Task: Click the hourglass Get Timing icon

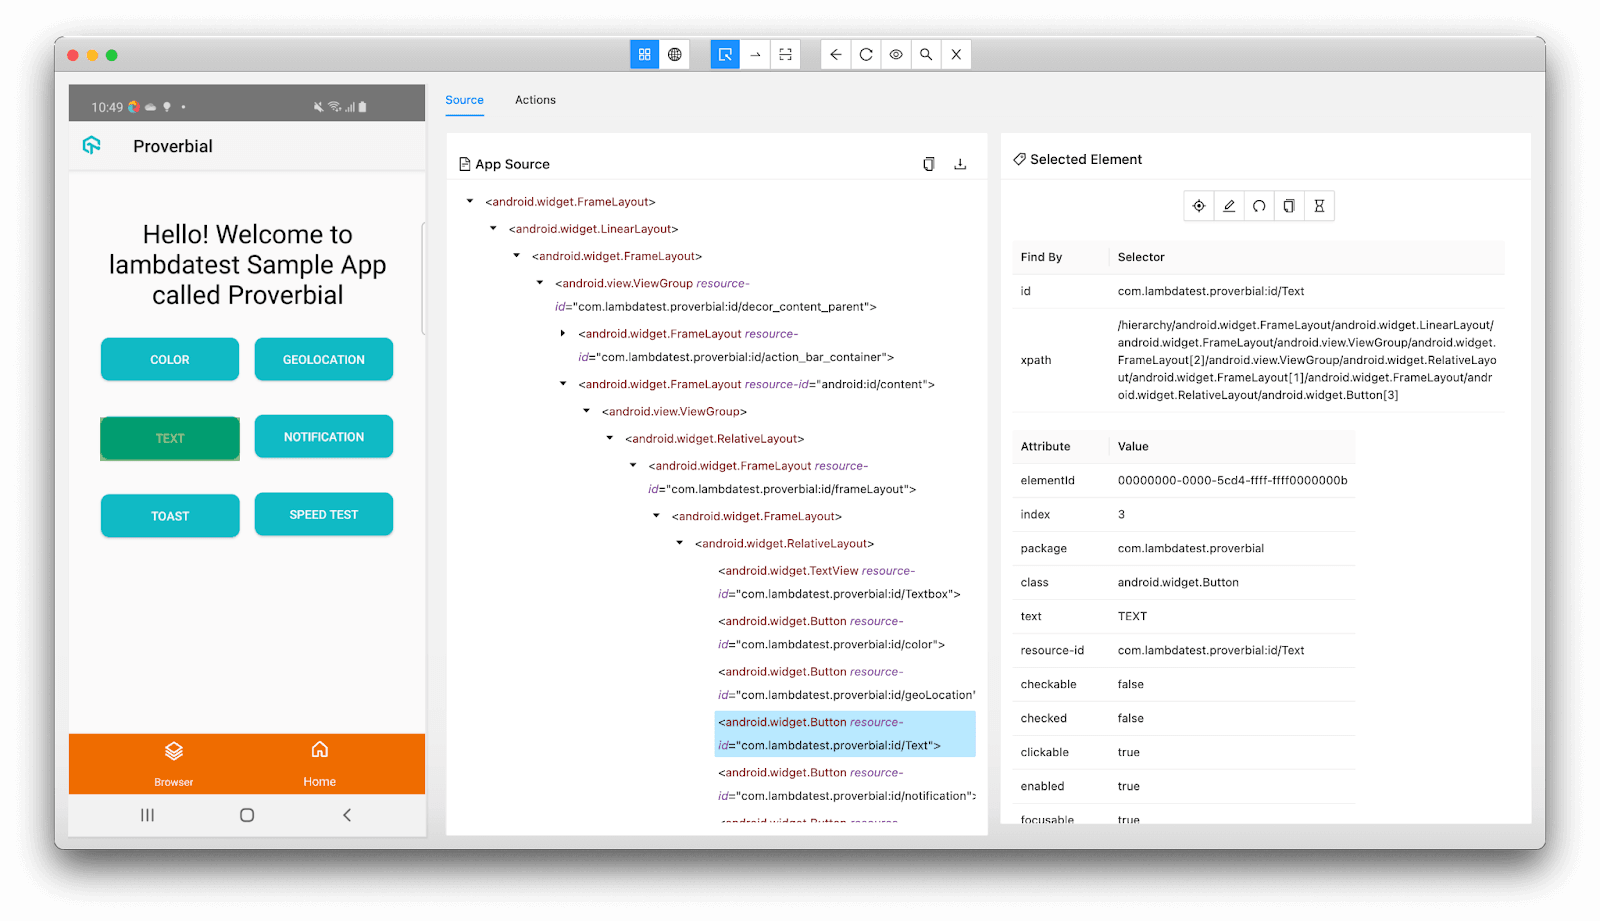Action: [1319, 206]
